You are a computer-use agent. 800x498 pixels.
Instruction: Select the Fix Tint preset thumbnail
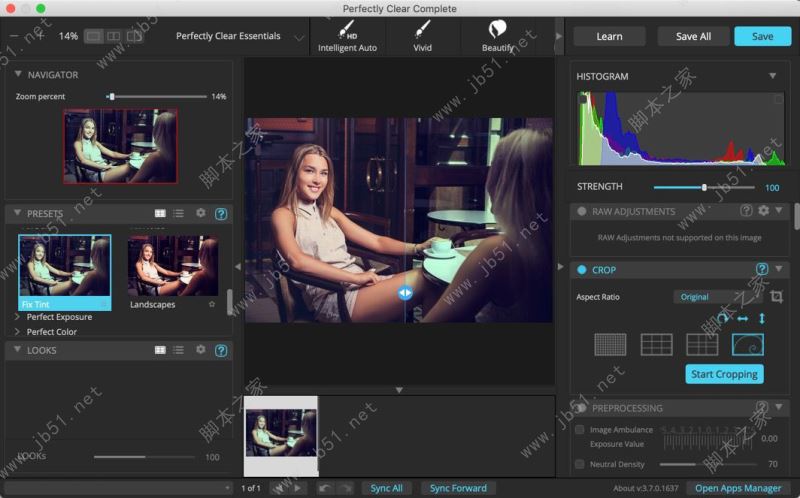click(65, 272)
